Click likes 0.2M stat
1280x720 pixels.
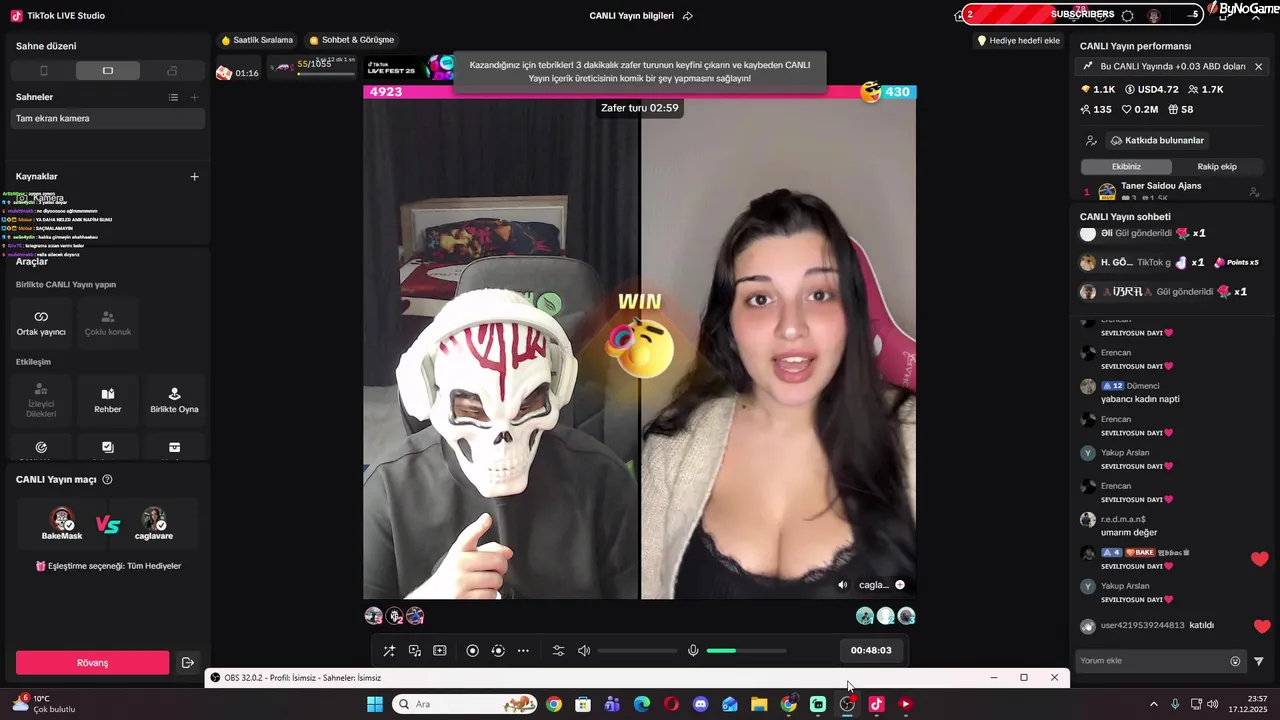[1140, 110]
